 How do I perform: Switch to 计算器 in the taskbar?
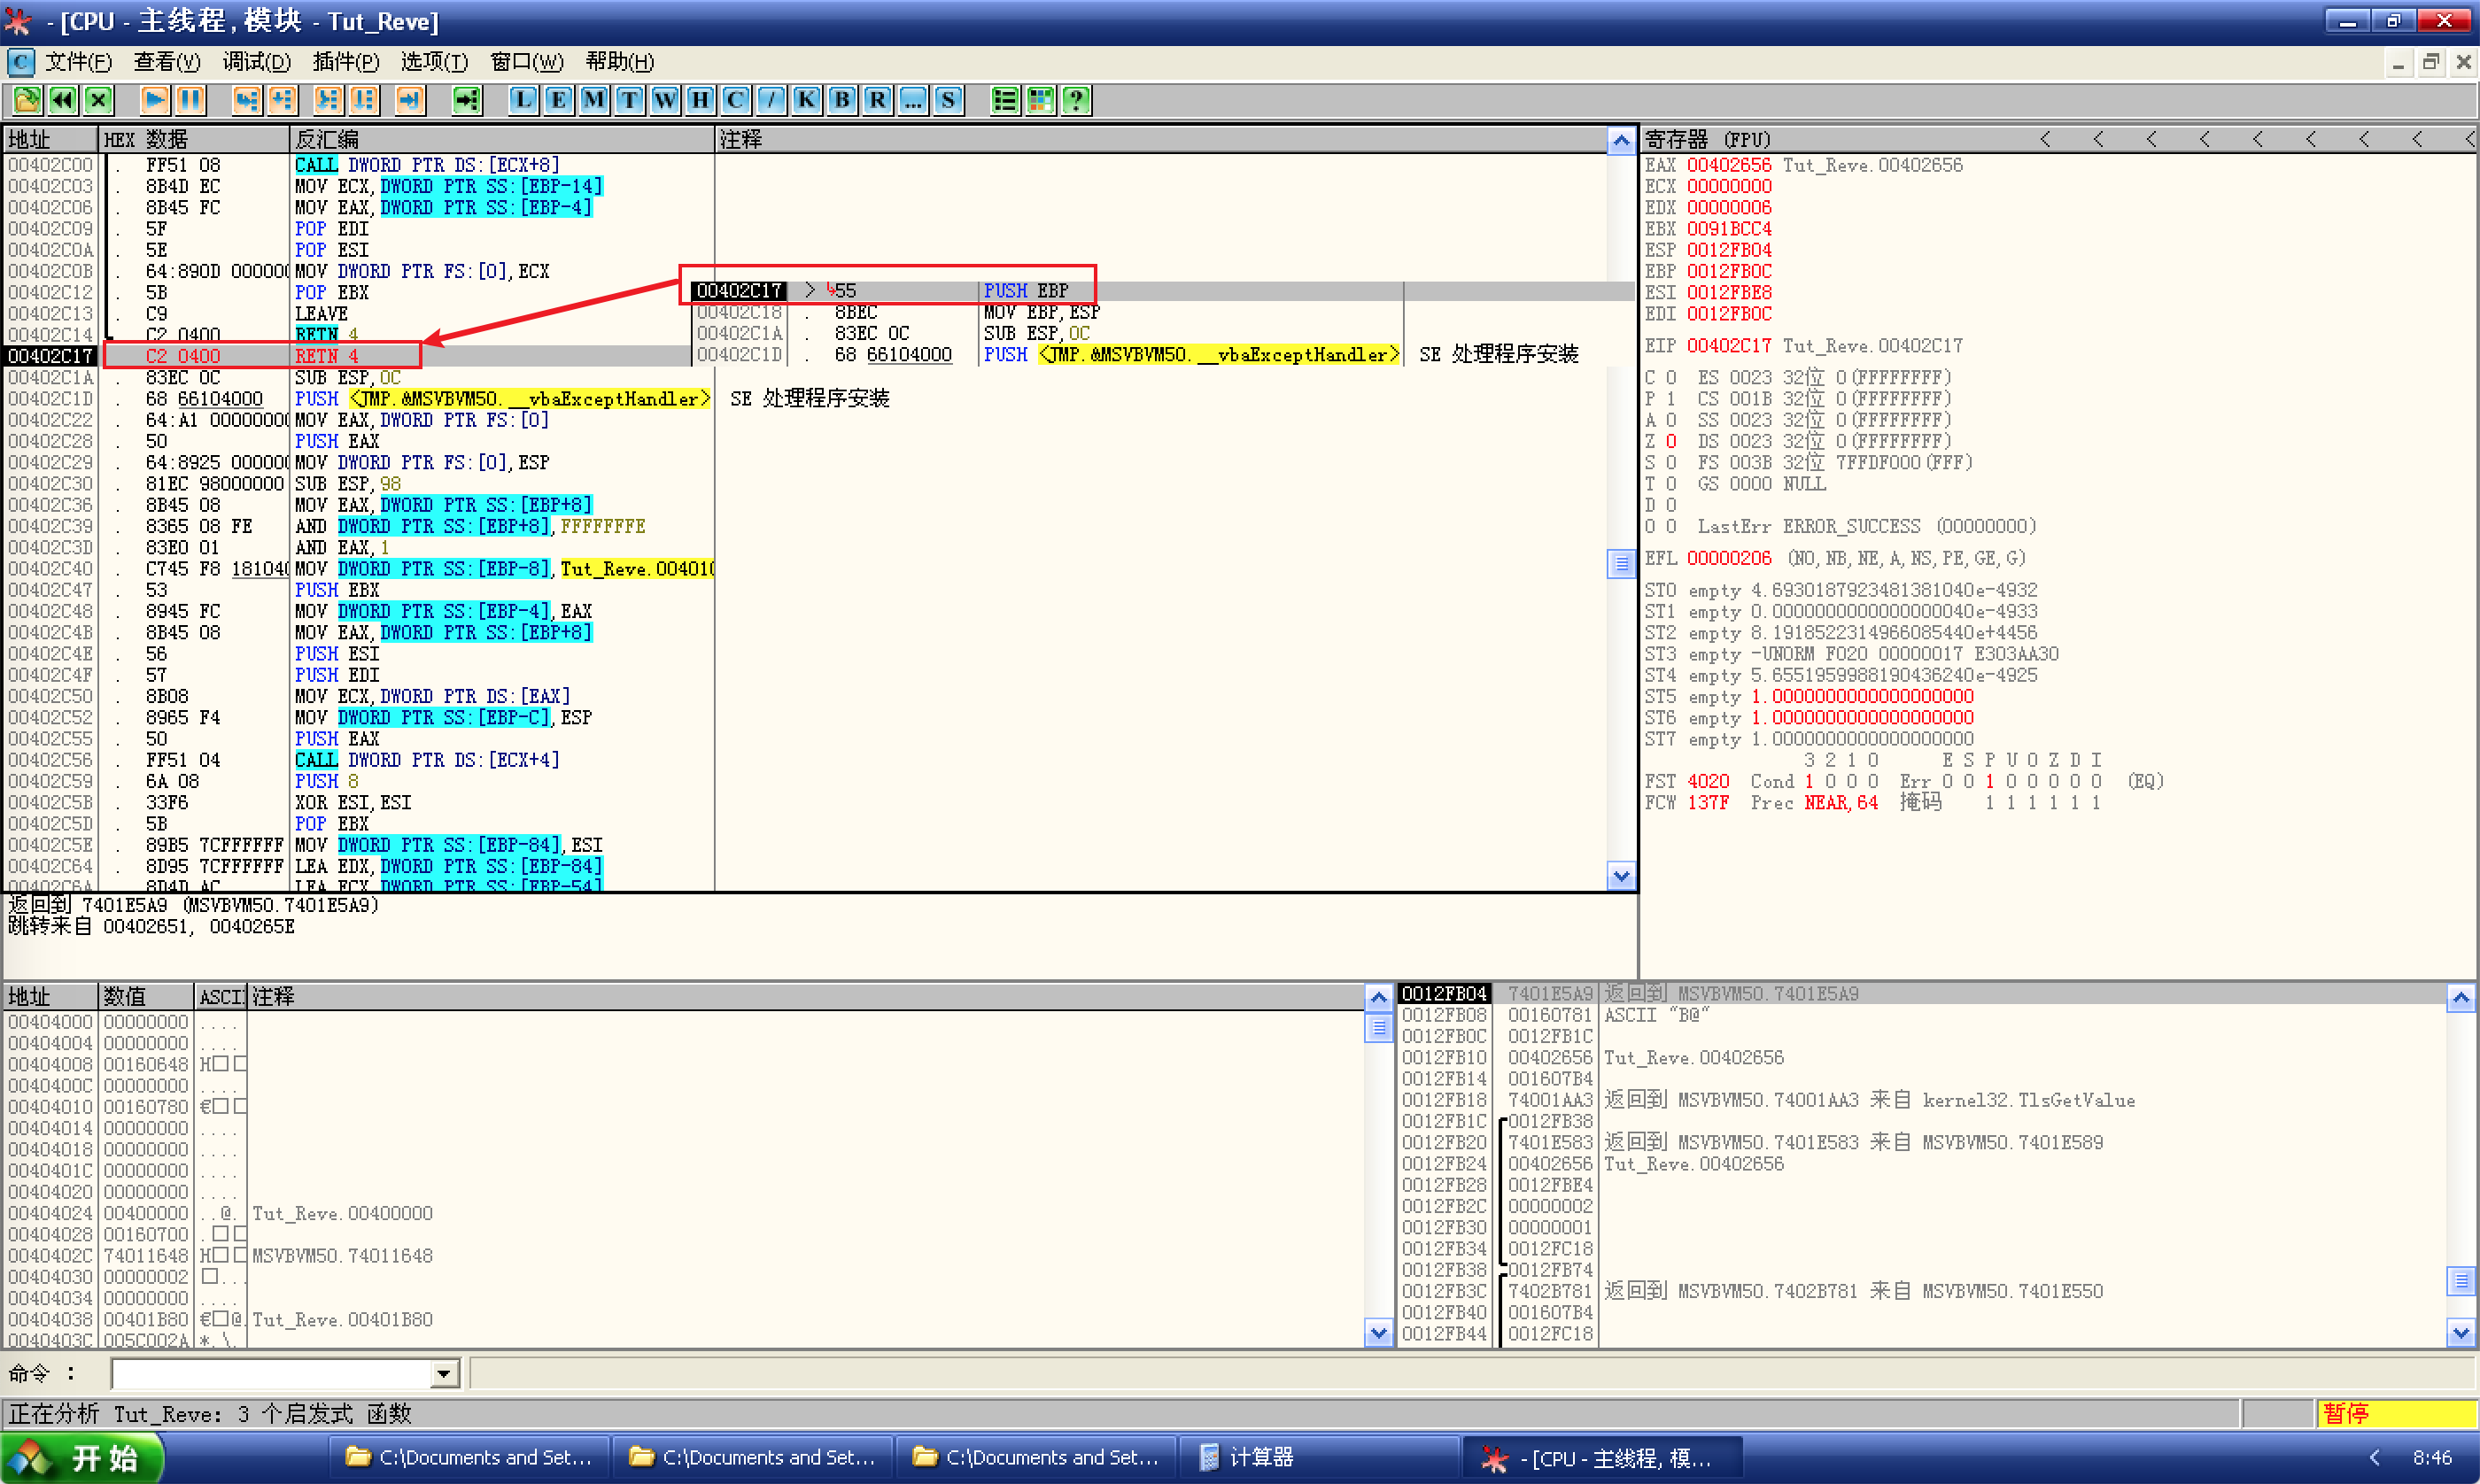[1260, 1457]
